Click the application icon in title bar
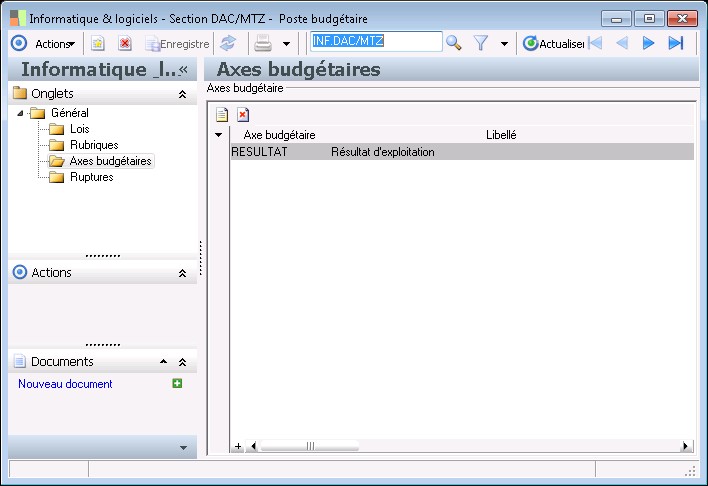The width and height of the screenshot is (708, 486). [18, 19]
